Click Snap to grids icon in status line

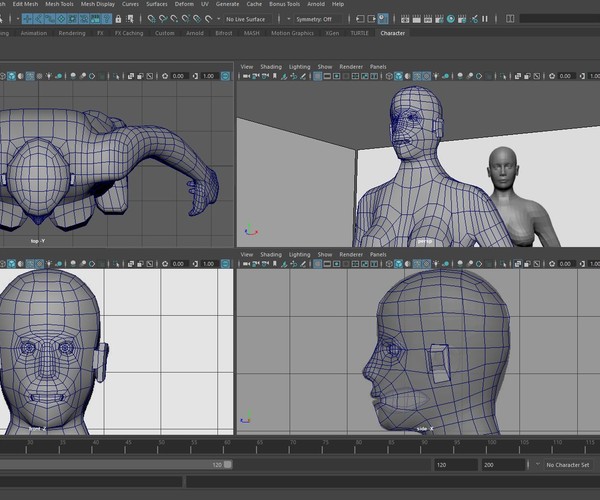(151, 18)
